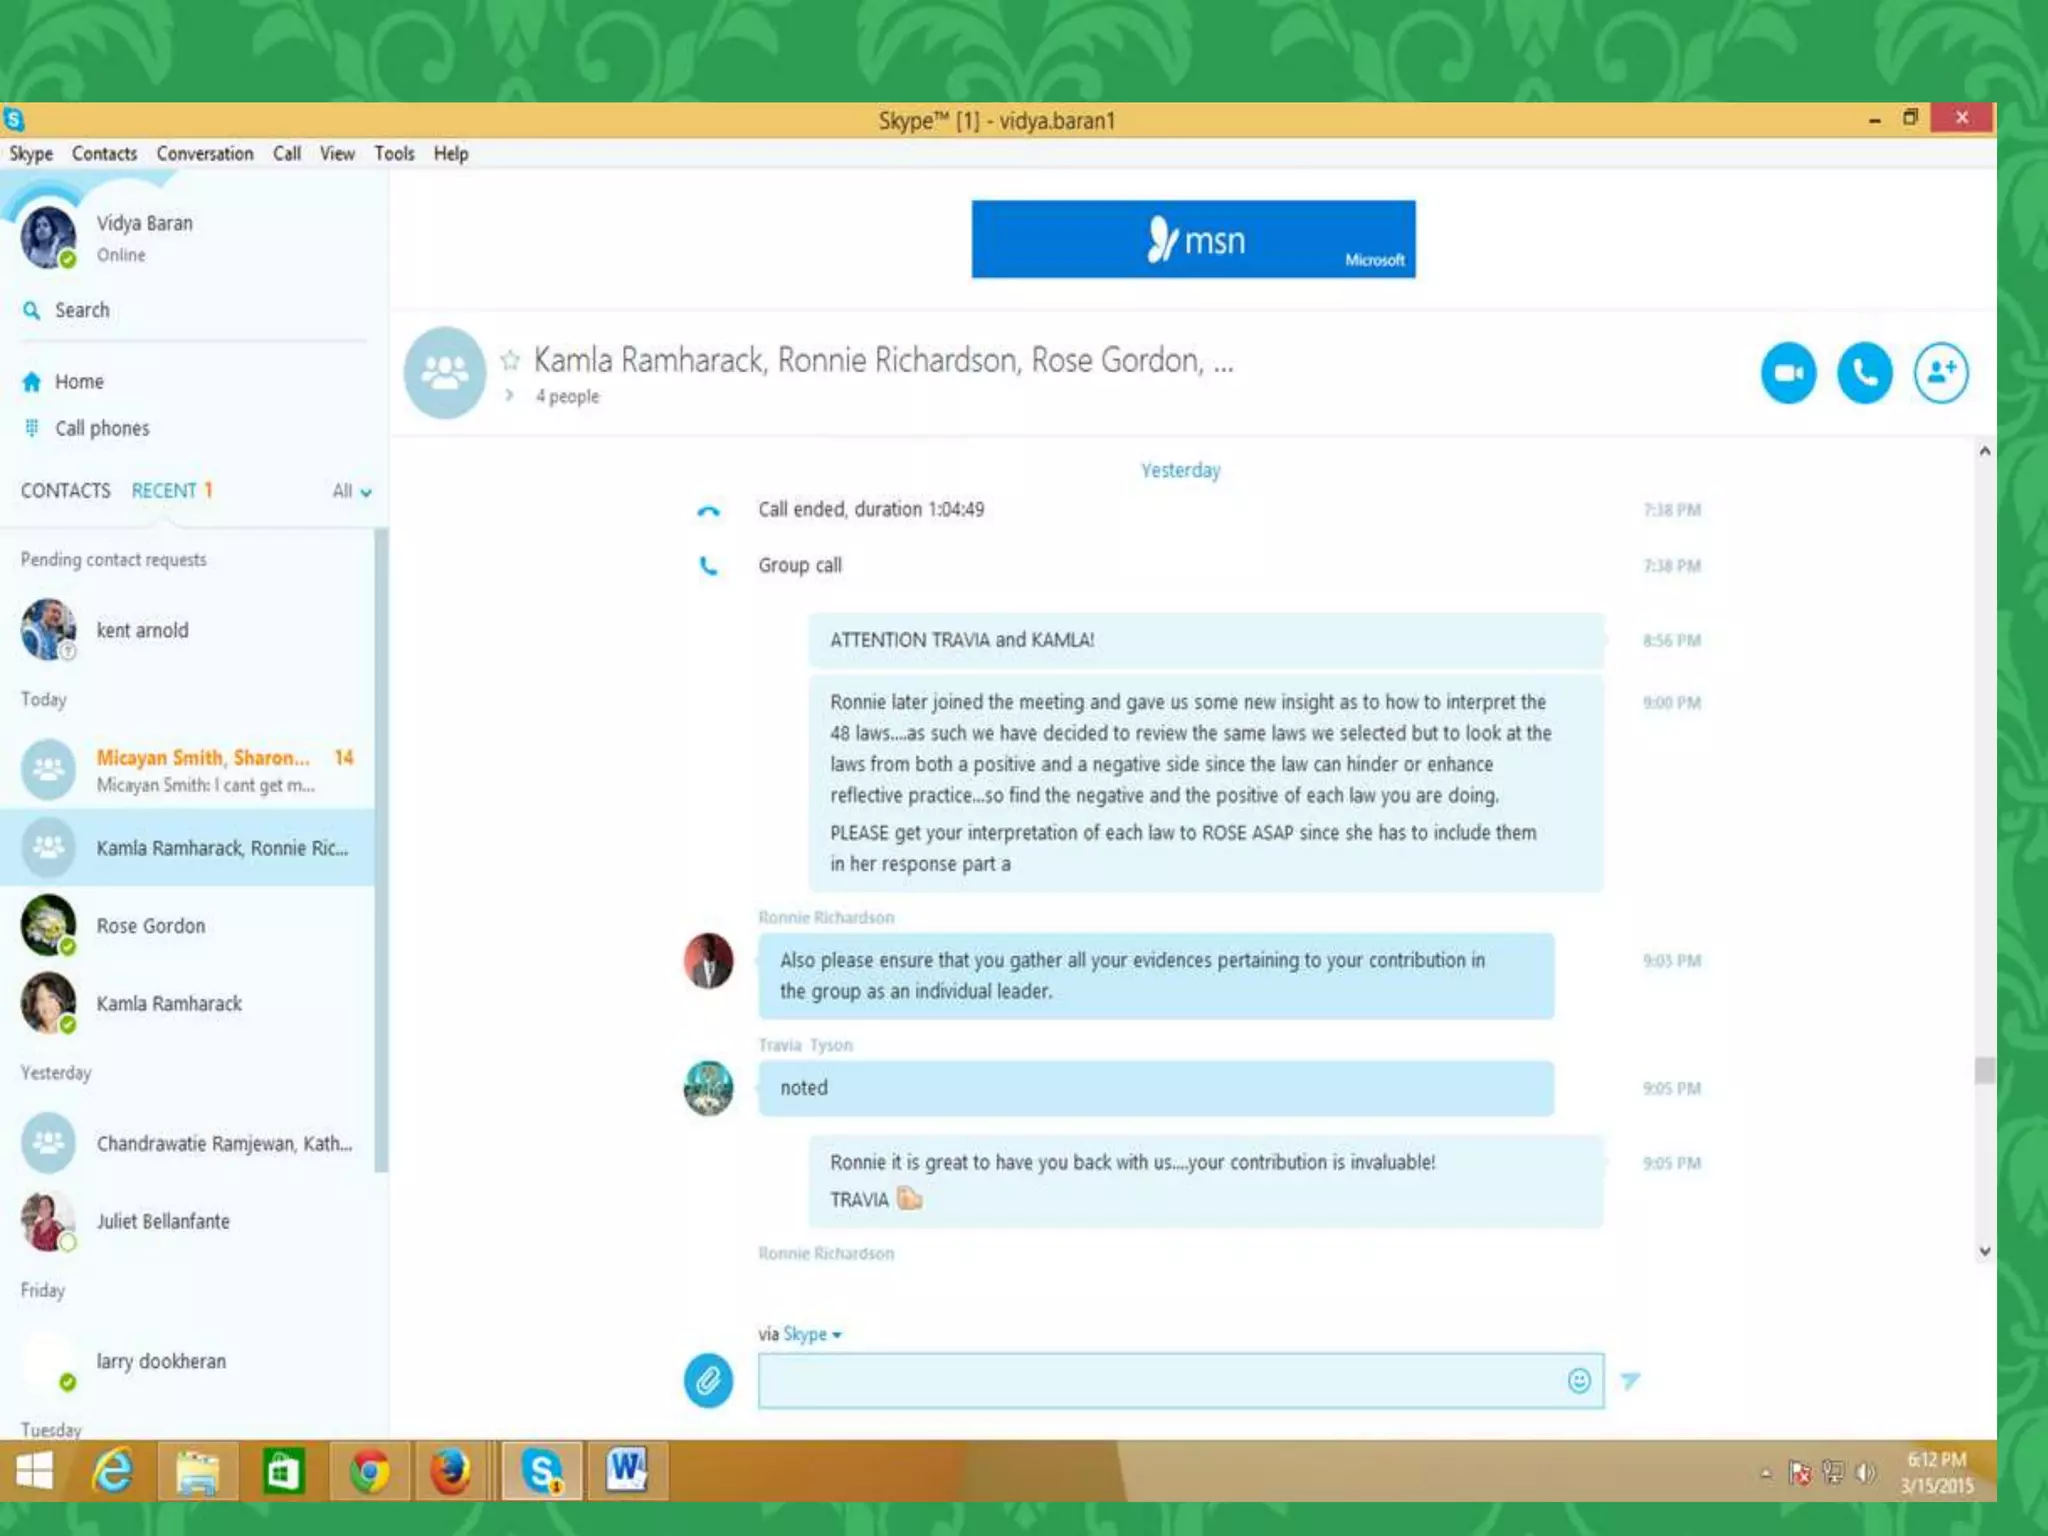Screen dimensions: 2048x1536
Task: Open the All contacts filter dropdown
Action: [x=352, y=491]
